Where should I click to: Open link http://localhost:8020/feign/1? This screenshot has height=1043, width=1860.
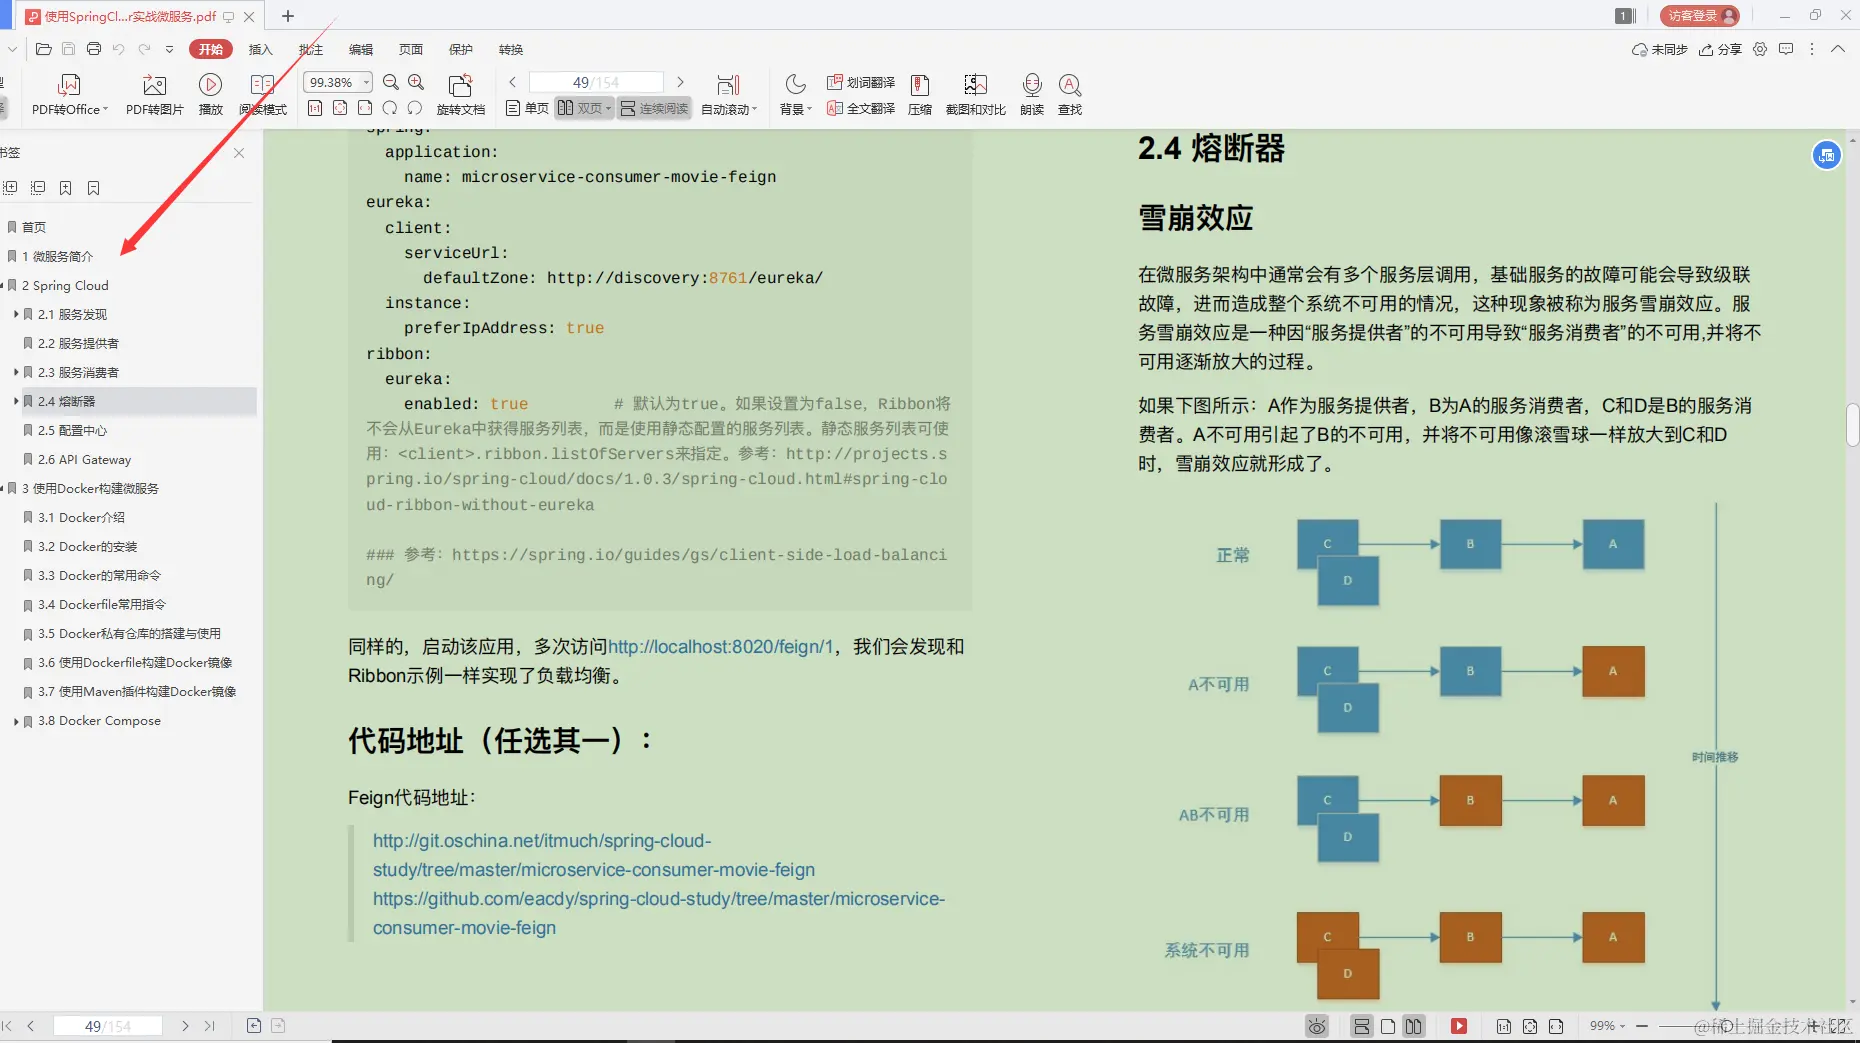point(718,646)
